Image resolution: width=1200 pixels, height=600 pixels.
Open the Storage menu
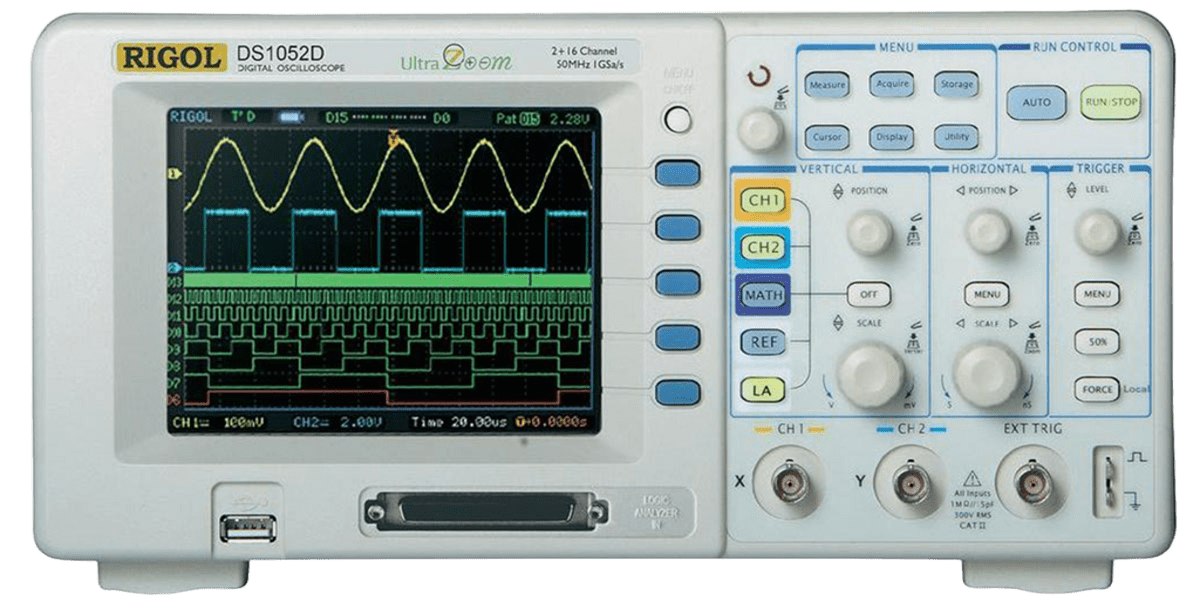[955, 84]
